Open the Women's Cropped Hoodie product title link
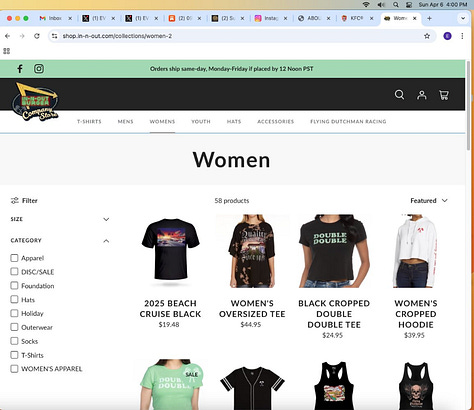 pos(416,314)
